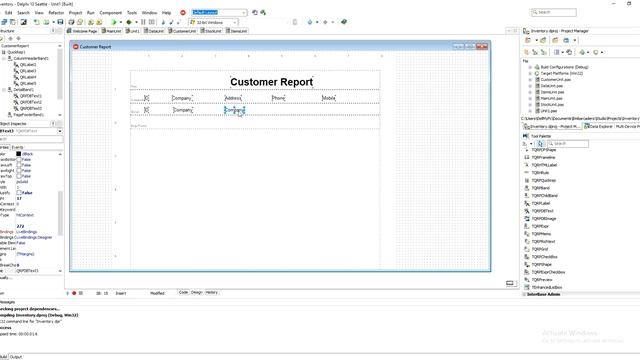
Task: Select MainUnit.pas in Project Manager
Action: [551, 98]
